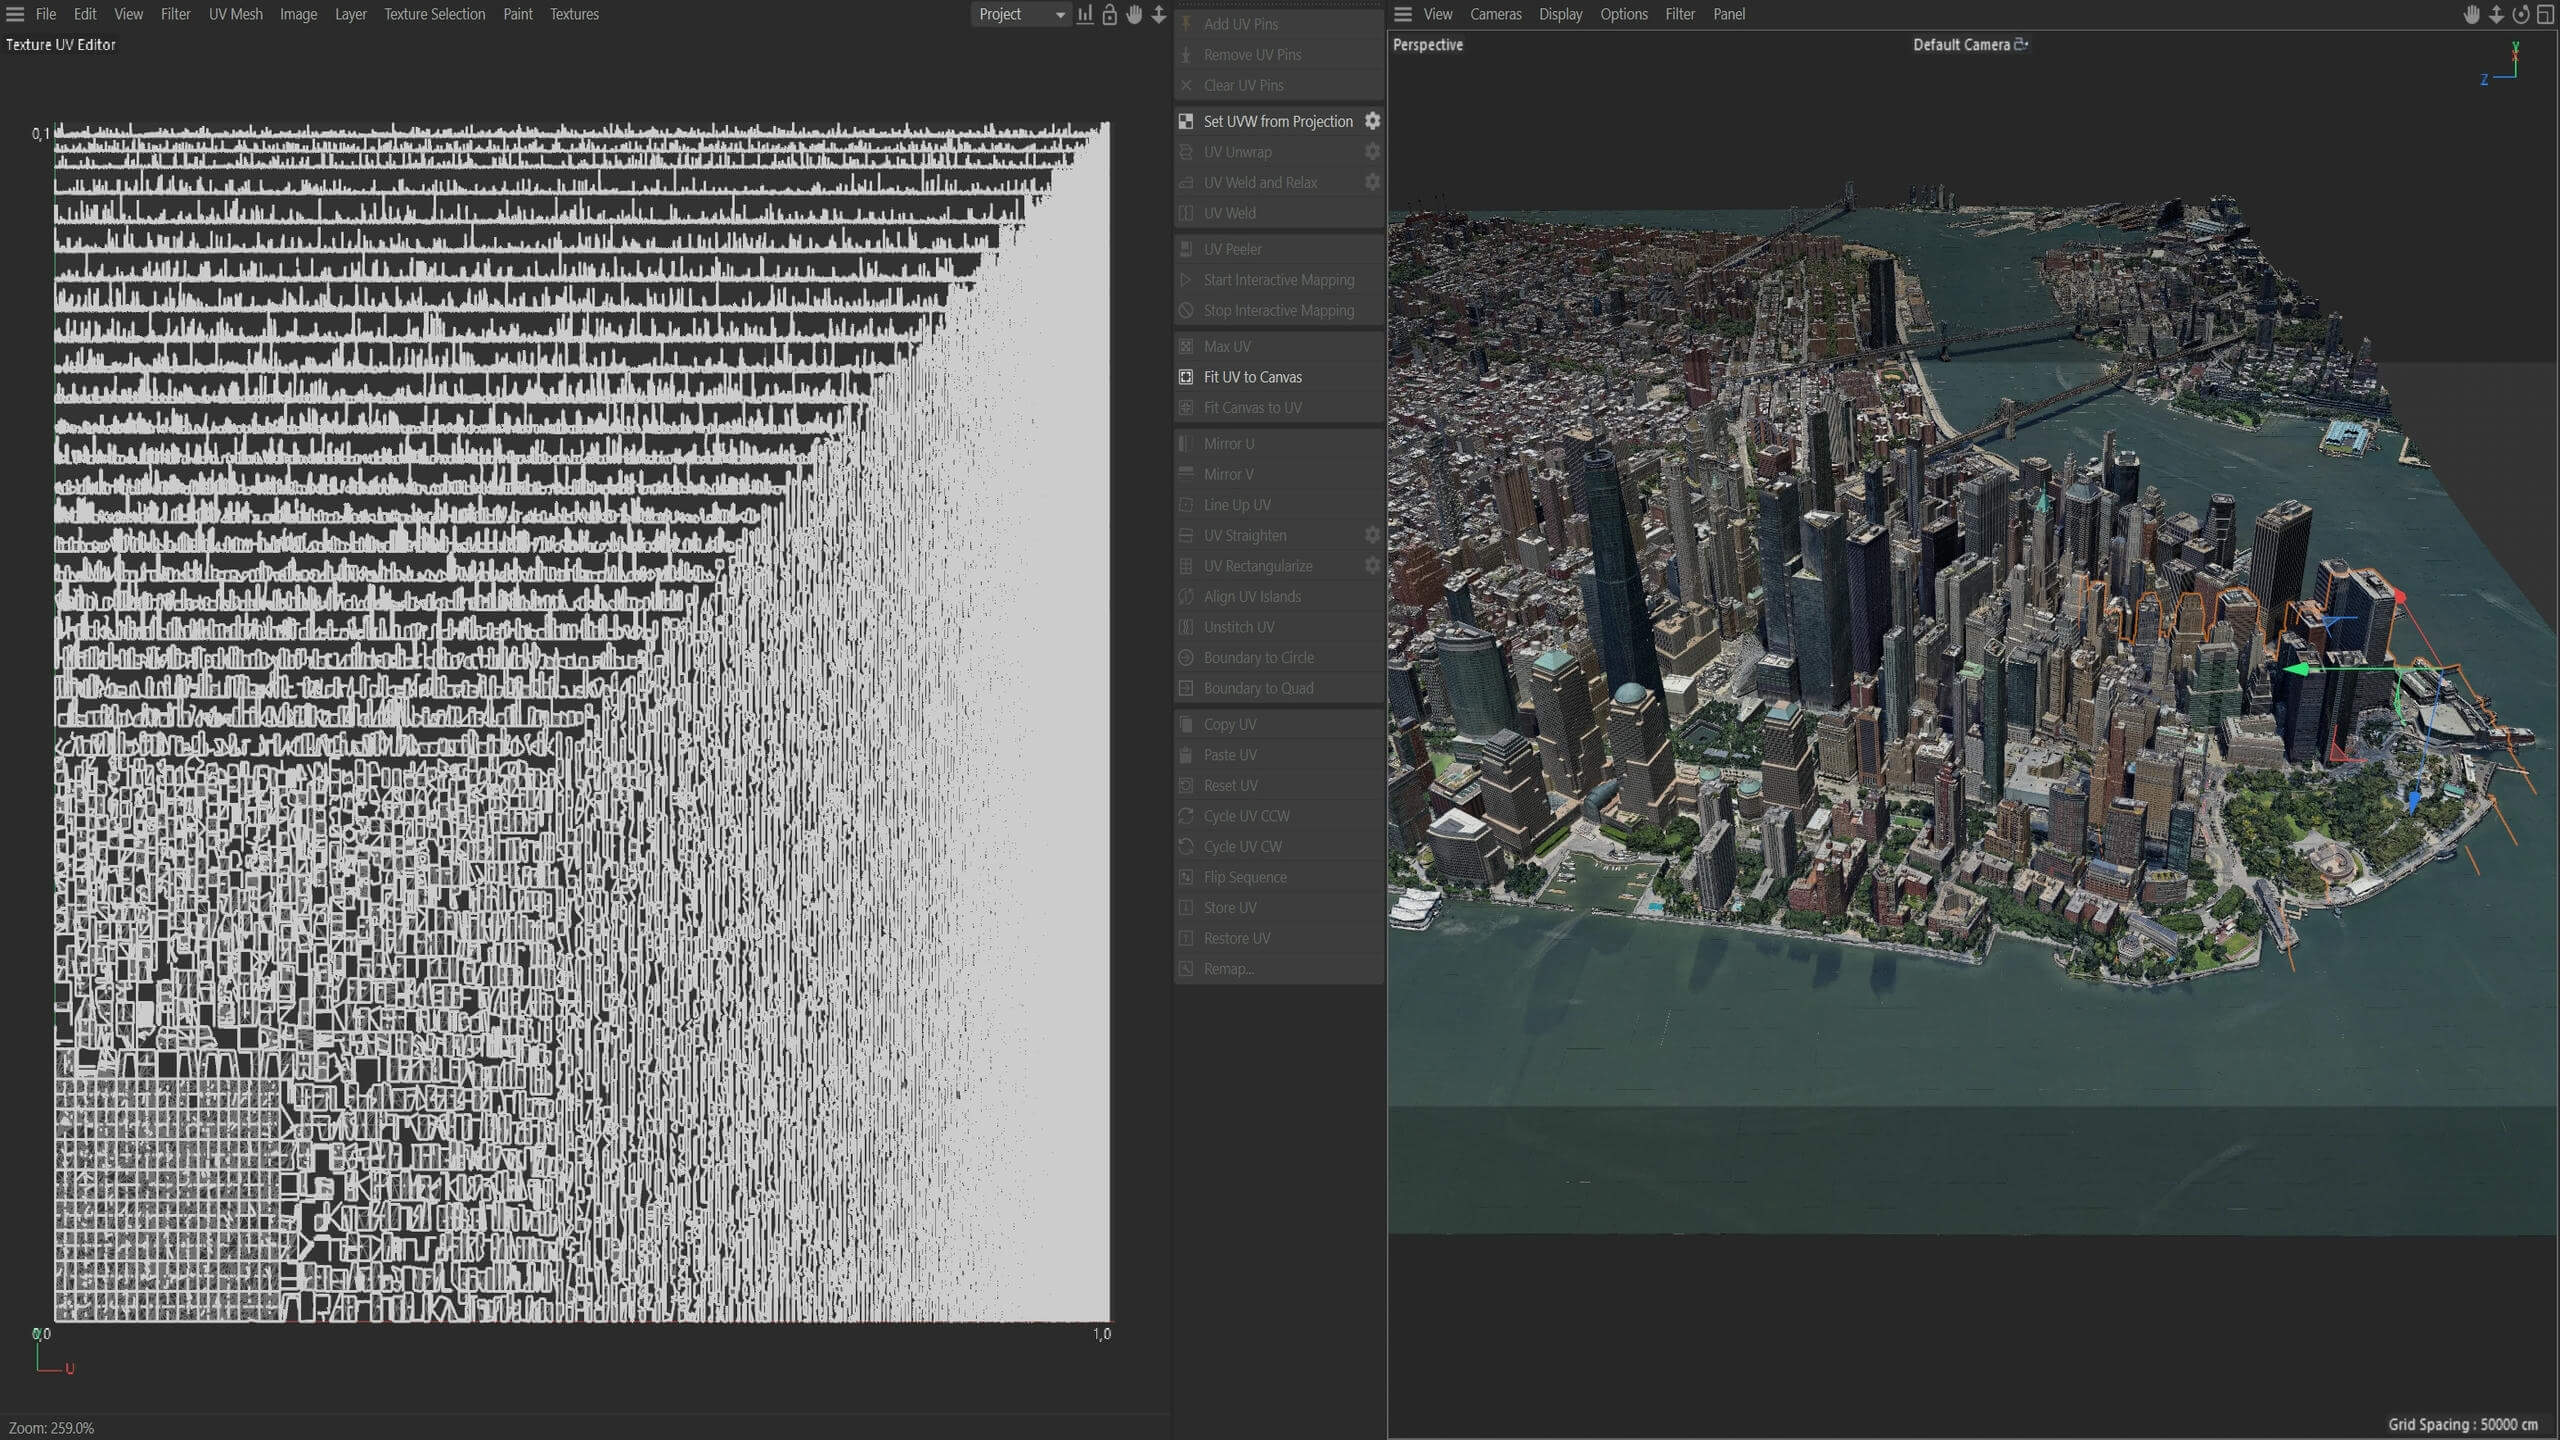Open the Paint menu
2560x1440 pixels.
(x=517, y=14)
